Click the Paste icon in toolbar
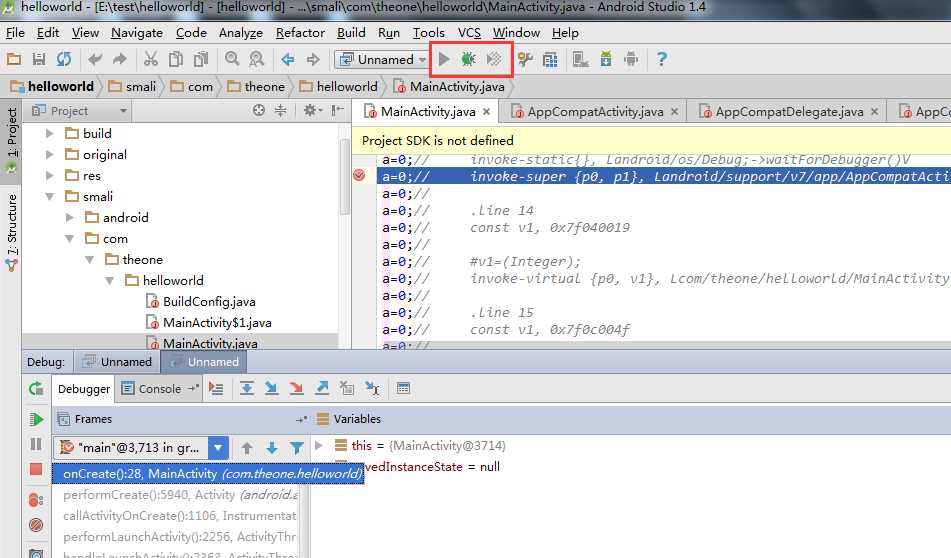 coord(201,59)
